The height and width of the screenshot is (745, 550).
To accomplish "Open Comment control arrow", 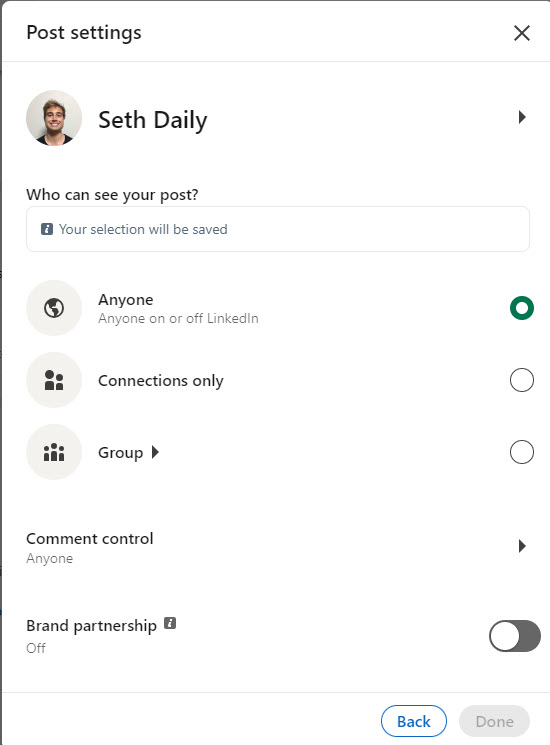I will pos(522,546).
